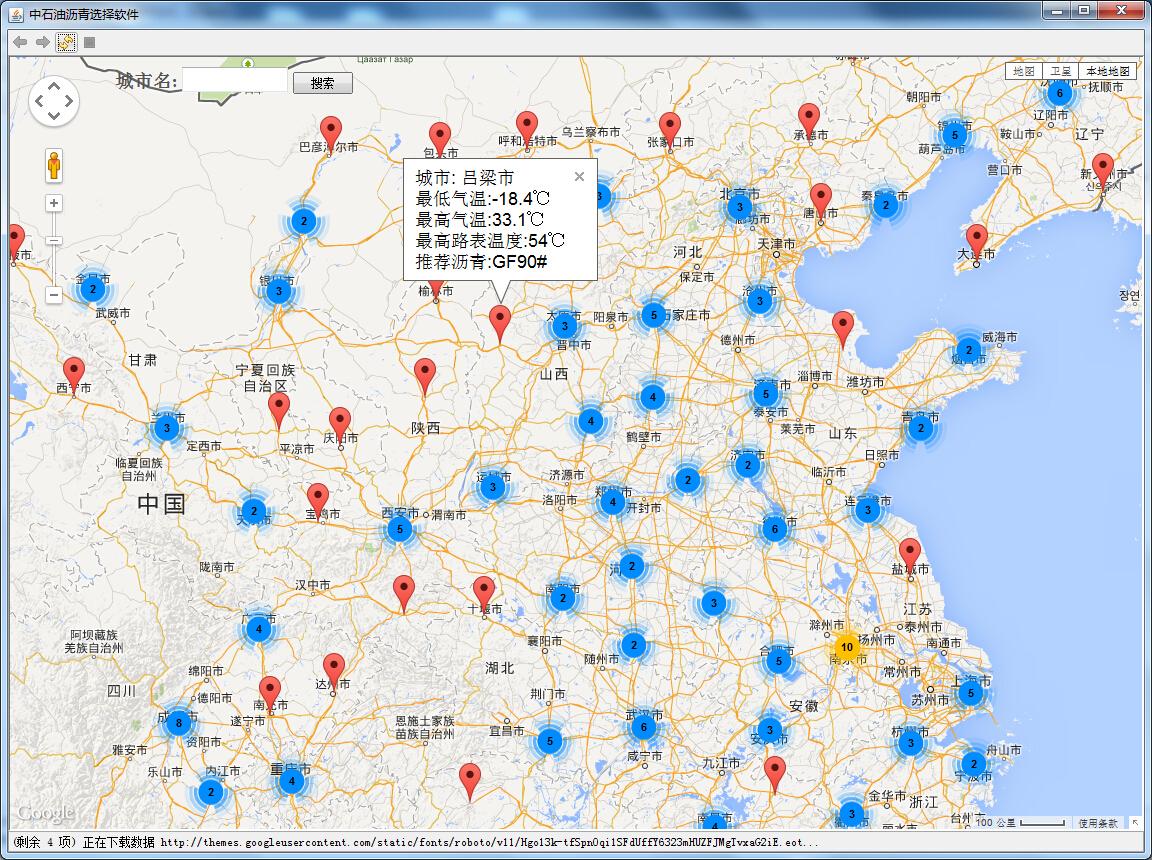
Task: Expand the cluster marker 8 near 成都
Action: pos(178,722)
